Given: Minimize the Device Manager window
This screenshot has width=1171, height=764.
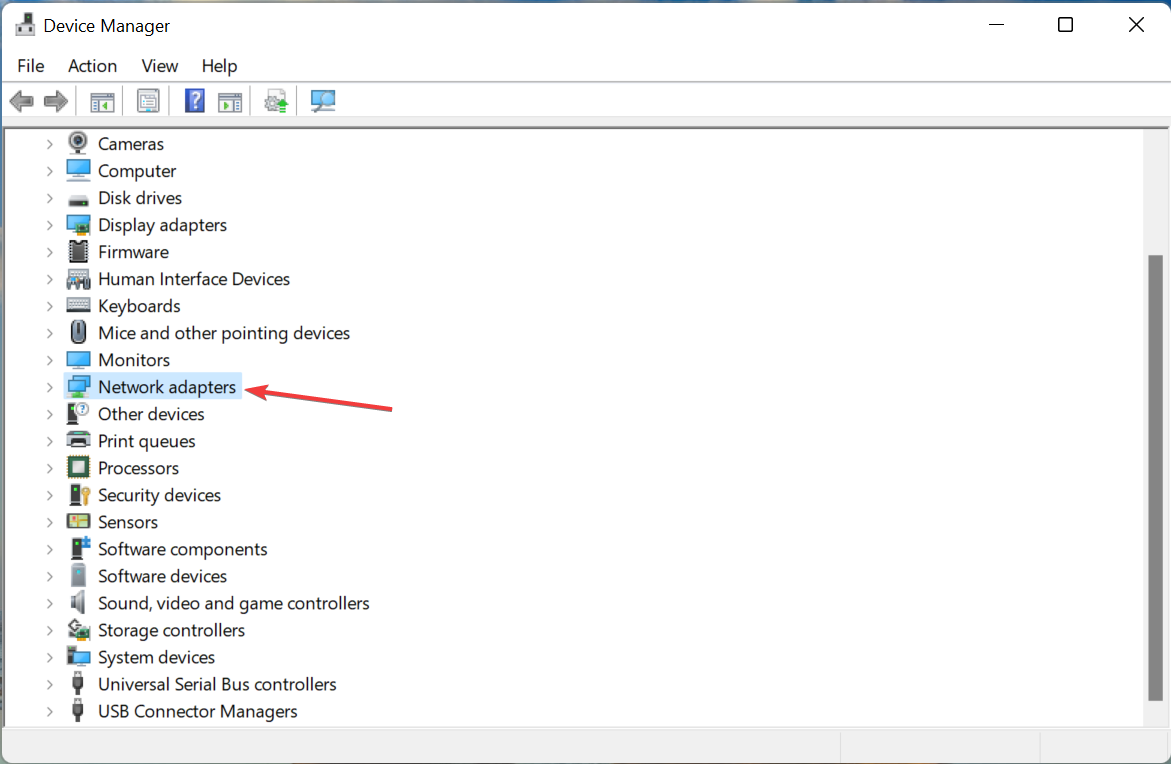Looking at the screenshot, I should (x=996, y=25).
